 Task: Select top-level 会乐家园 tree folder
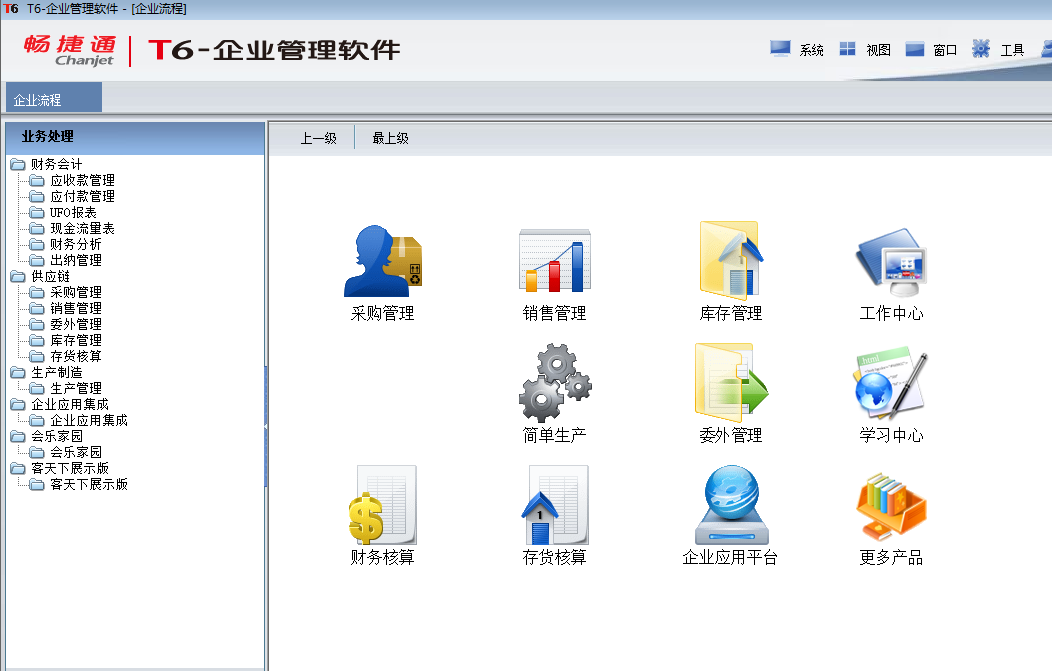(56, 437)
